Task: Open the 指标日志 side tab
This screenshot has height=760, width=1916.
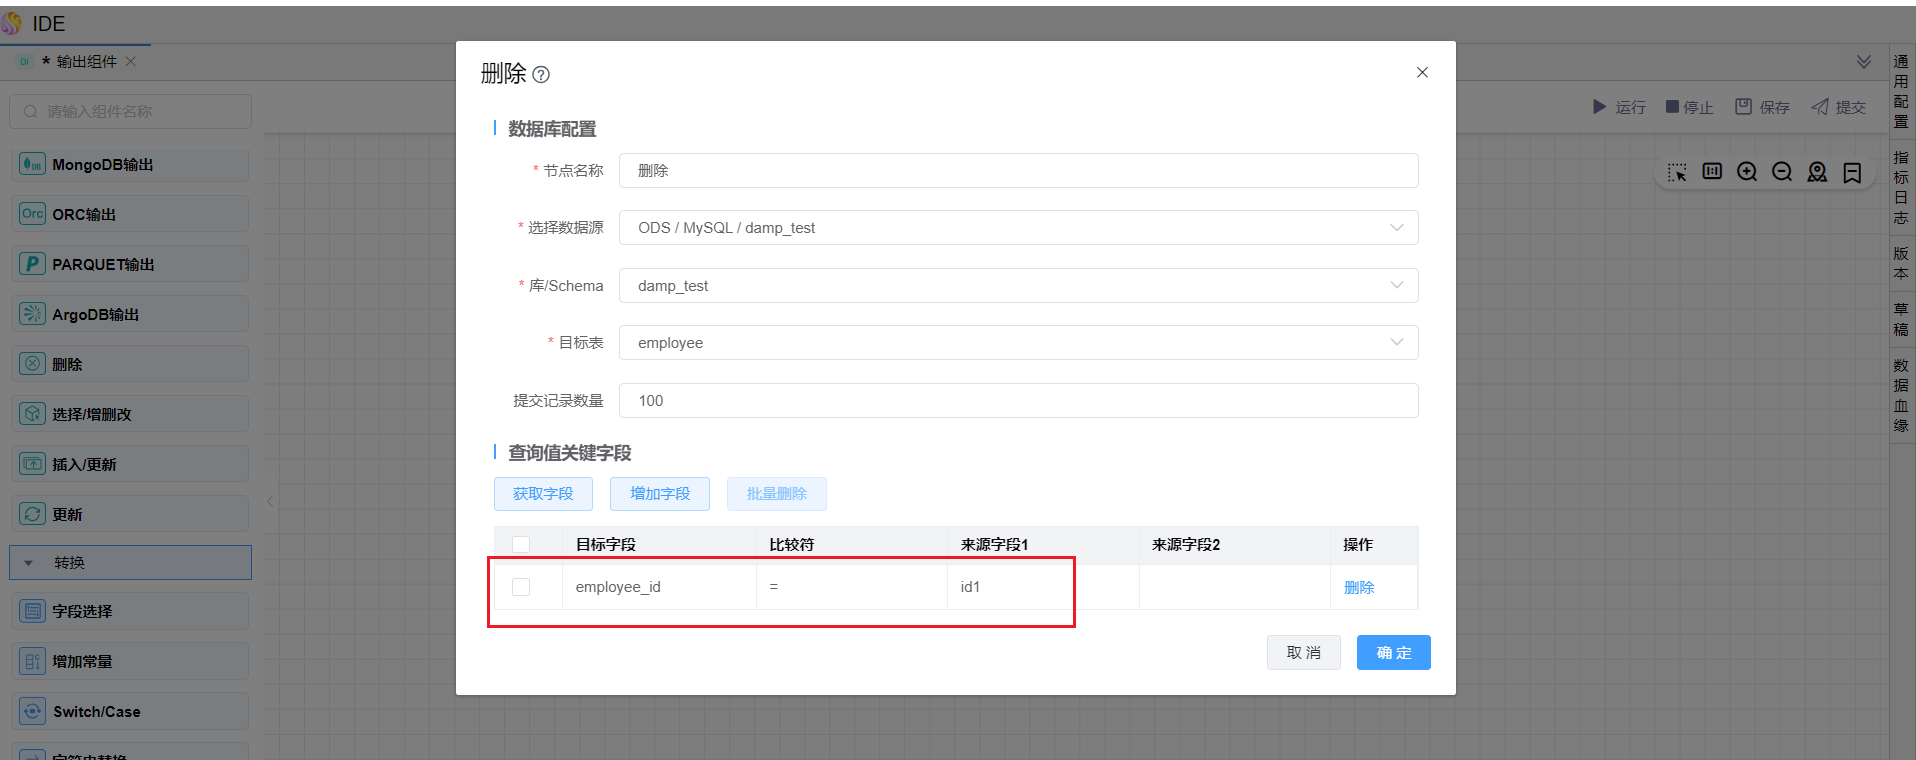Action: click(x=1901, y=187)
